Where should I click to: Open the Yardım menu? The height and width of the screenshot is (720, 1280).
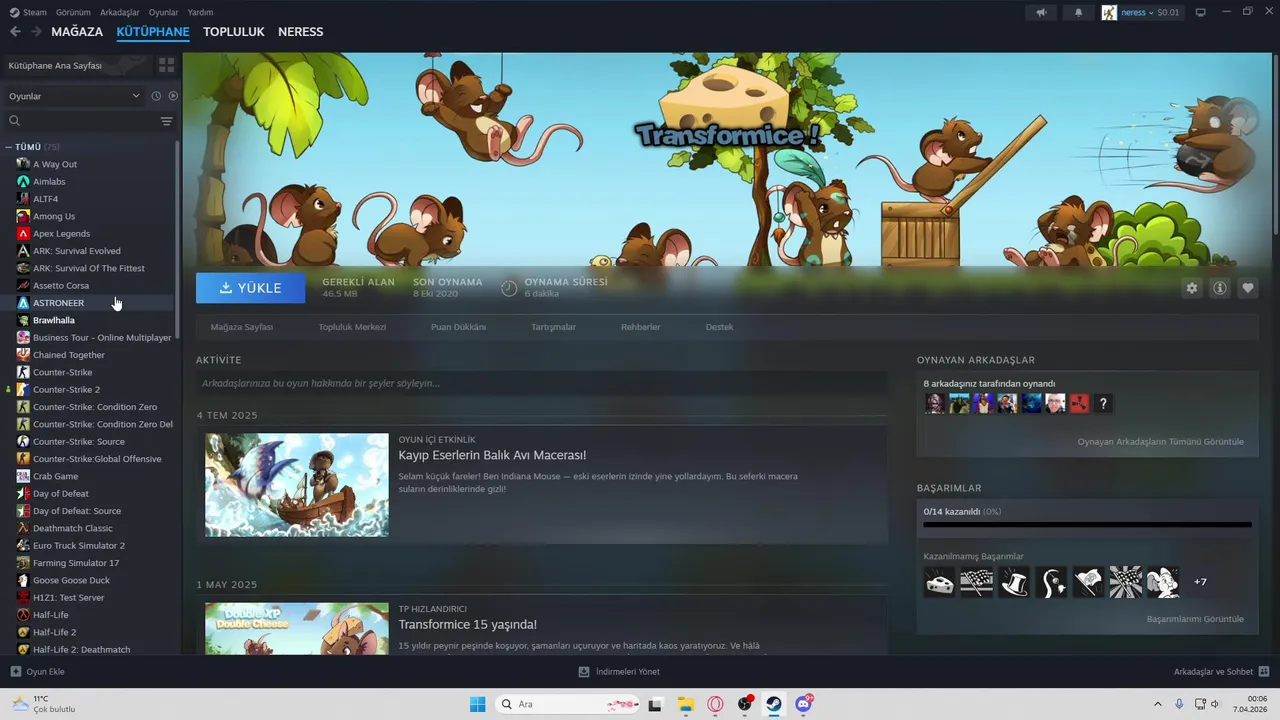(200, 12)
